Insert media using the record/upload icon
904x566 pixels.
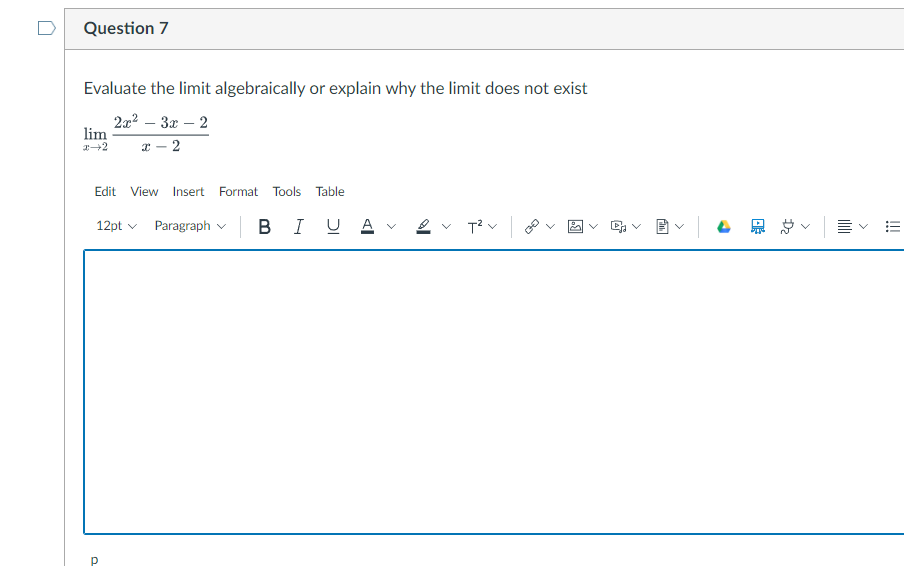click(618, 227)
